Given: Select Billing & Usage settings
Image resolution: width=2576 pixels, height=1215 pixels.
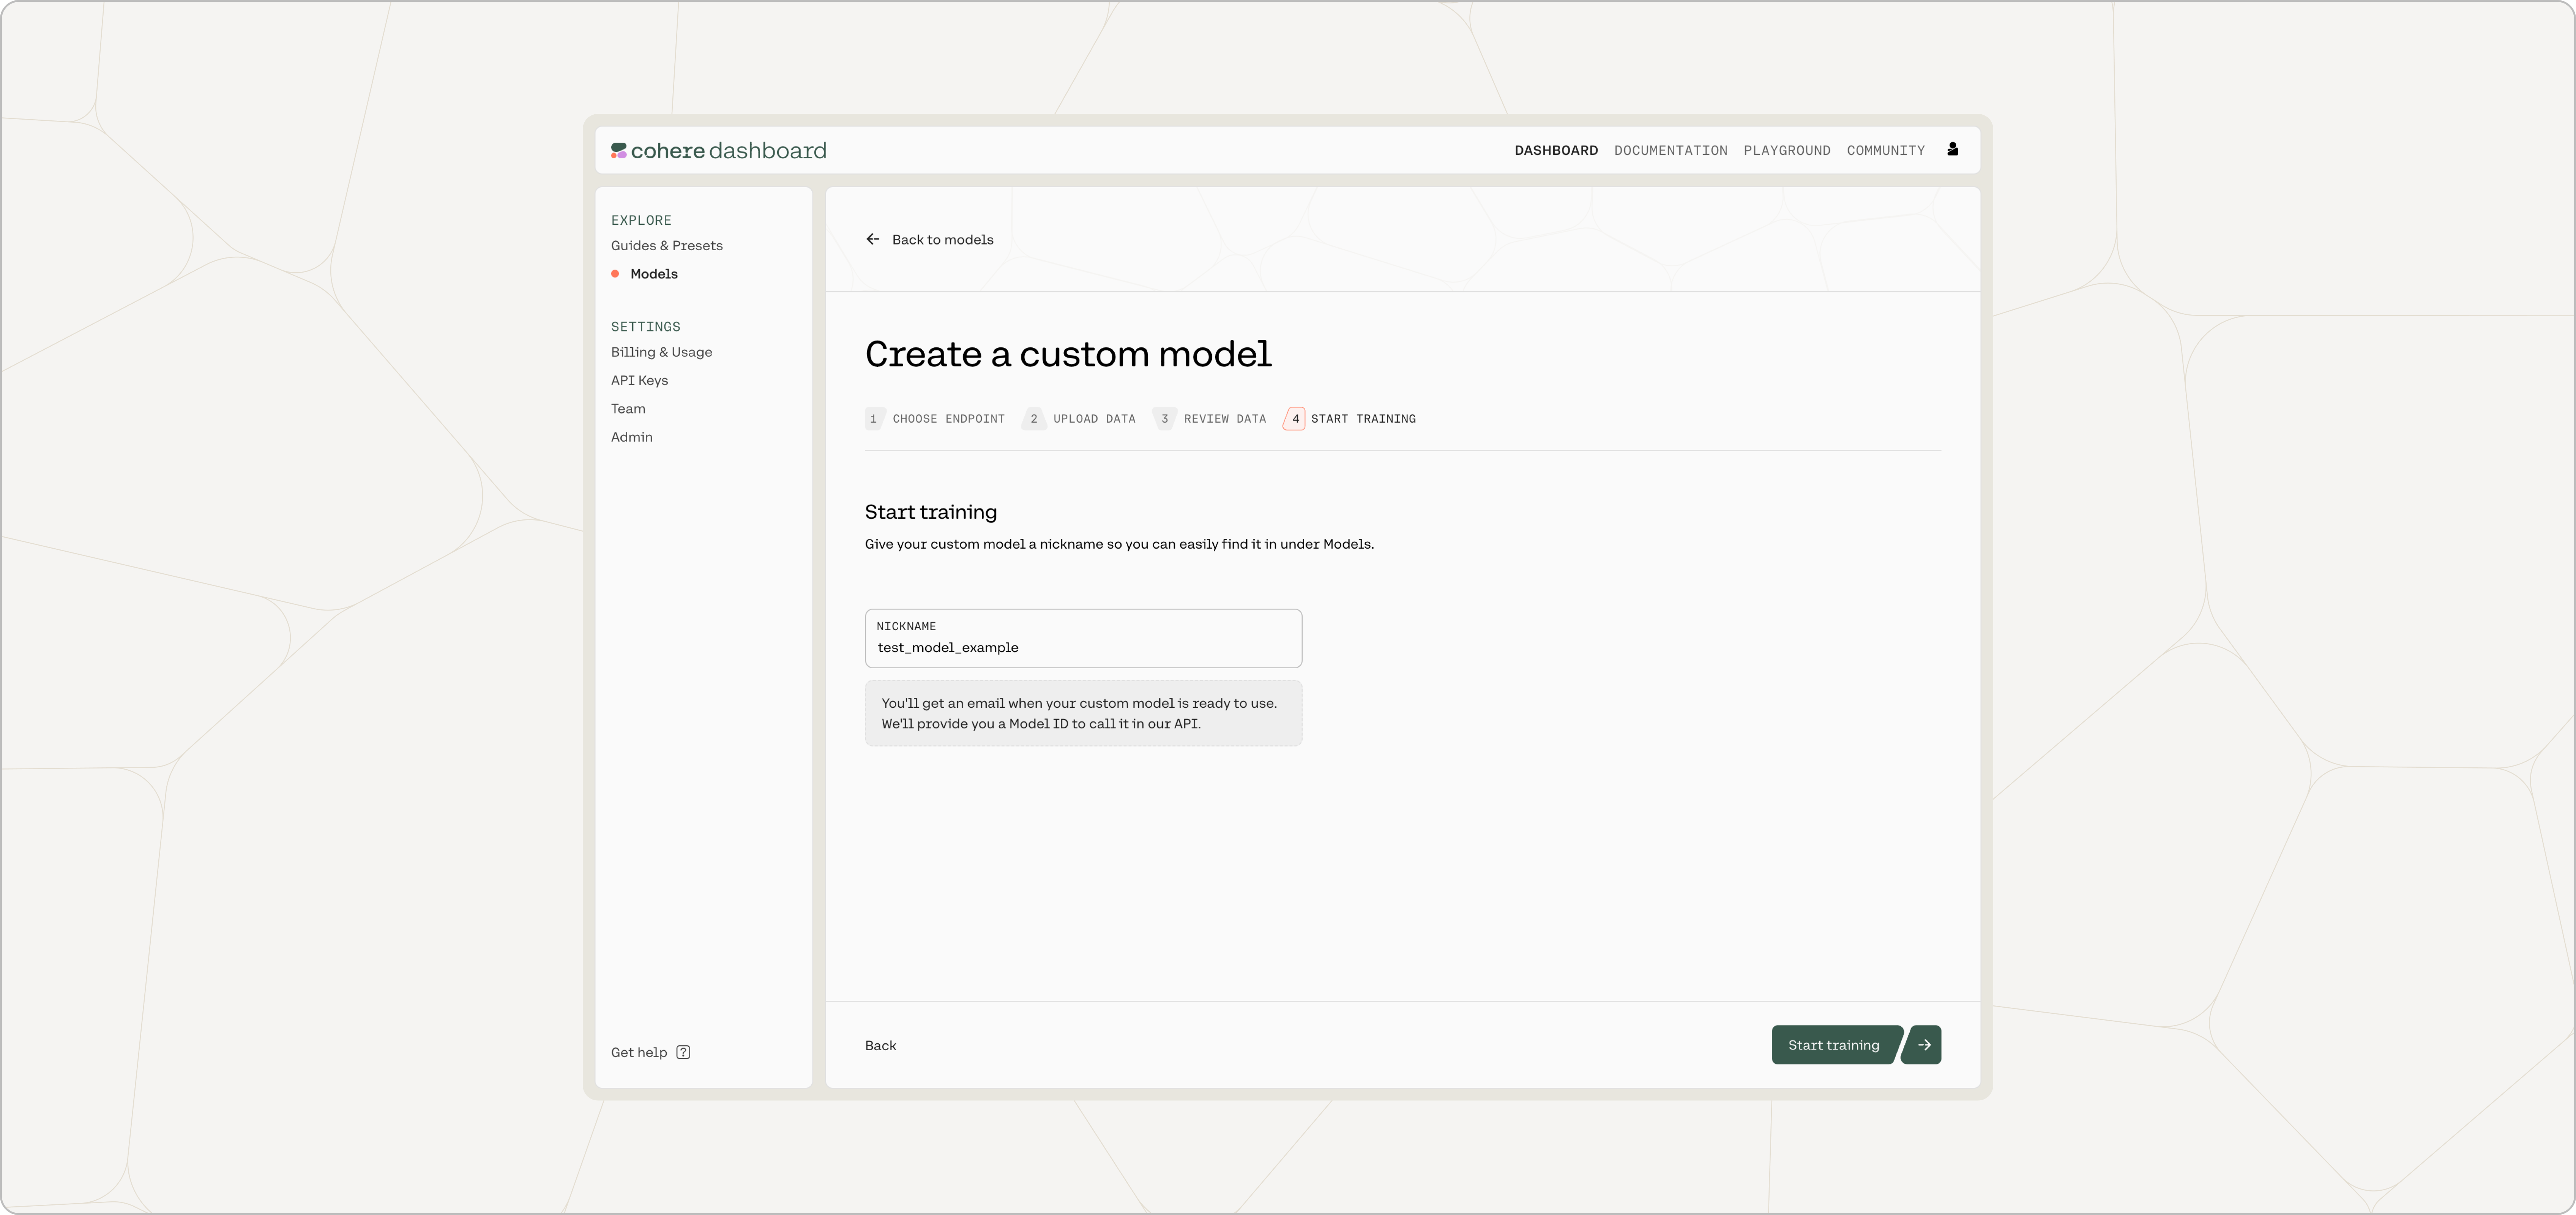Looking at the screenshot, I should (x=661, y=352).
